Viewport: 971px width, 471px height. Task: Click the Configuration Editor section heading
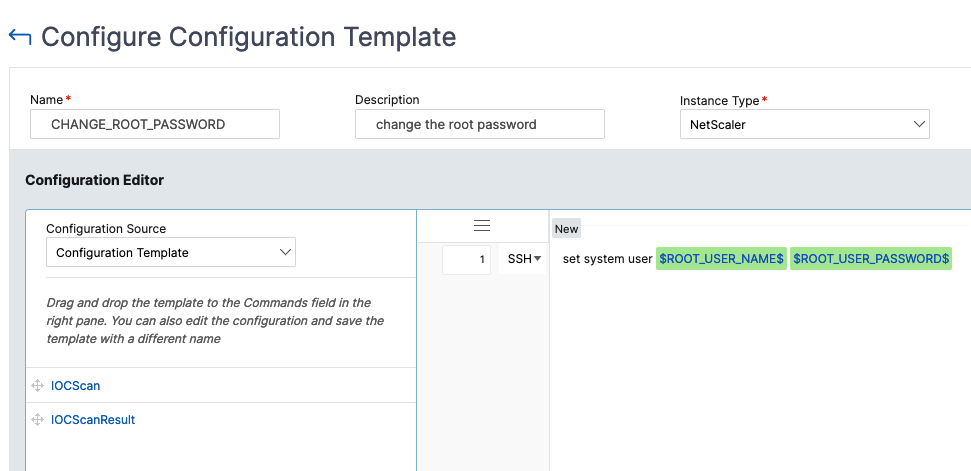(x=95, y=180)
